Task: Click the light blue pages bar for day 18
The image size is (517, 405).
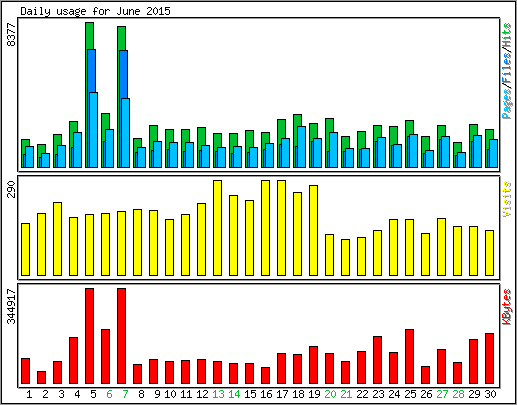Action: pyautogui.click(x=302, y=147)
